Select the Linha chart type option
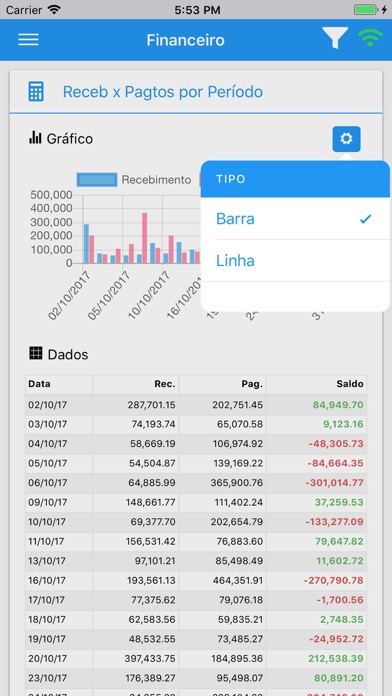The image size is (392, 696). [x=295, y=261]
